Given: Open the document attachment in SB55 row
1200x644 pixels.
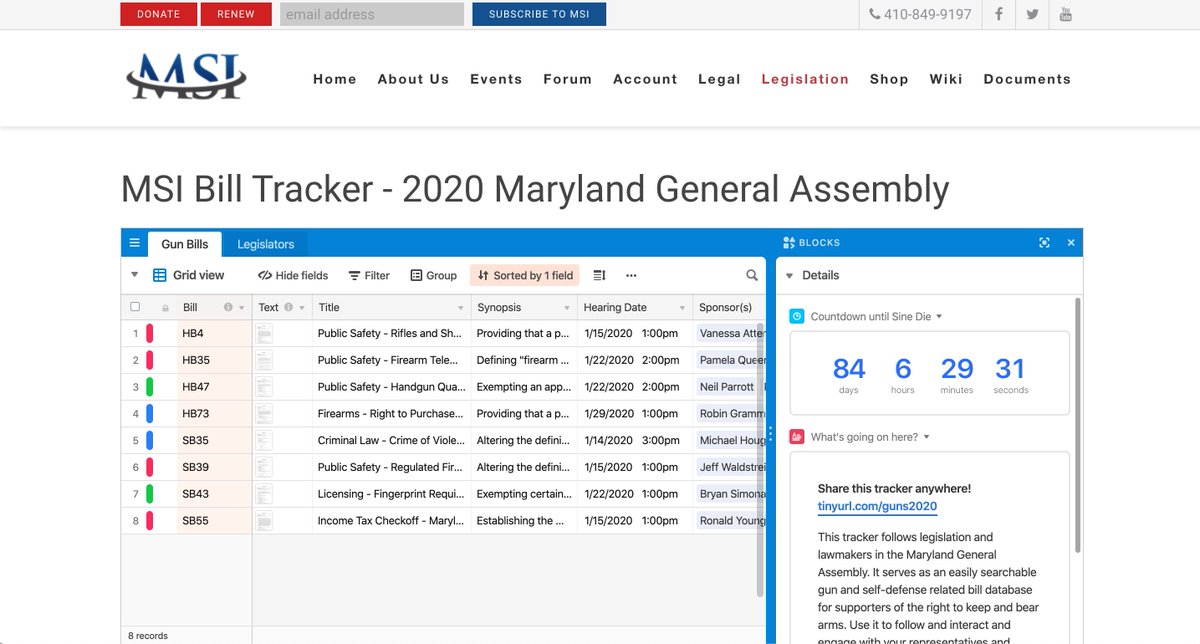Looking at the screenshot, I should tap(264, 521).
